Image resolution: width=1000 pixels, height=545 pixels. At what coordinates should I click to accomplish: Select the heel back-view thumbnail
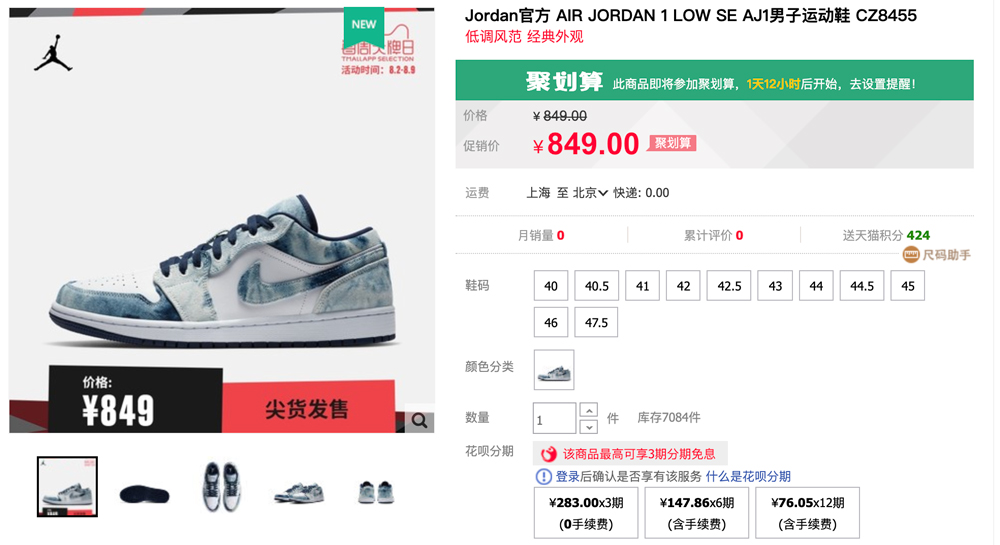376,492
